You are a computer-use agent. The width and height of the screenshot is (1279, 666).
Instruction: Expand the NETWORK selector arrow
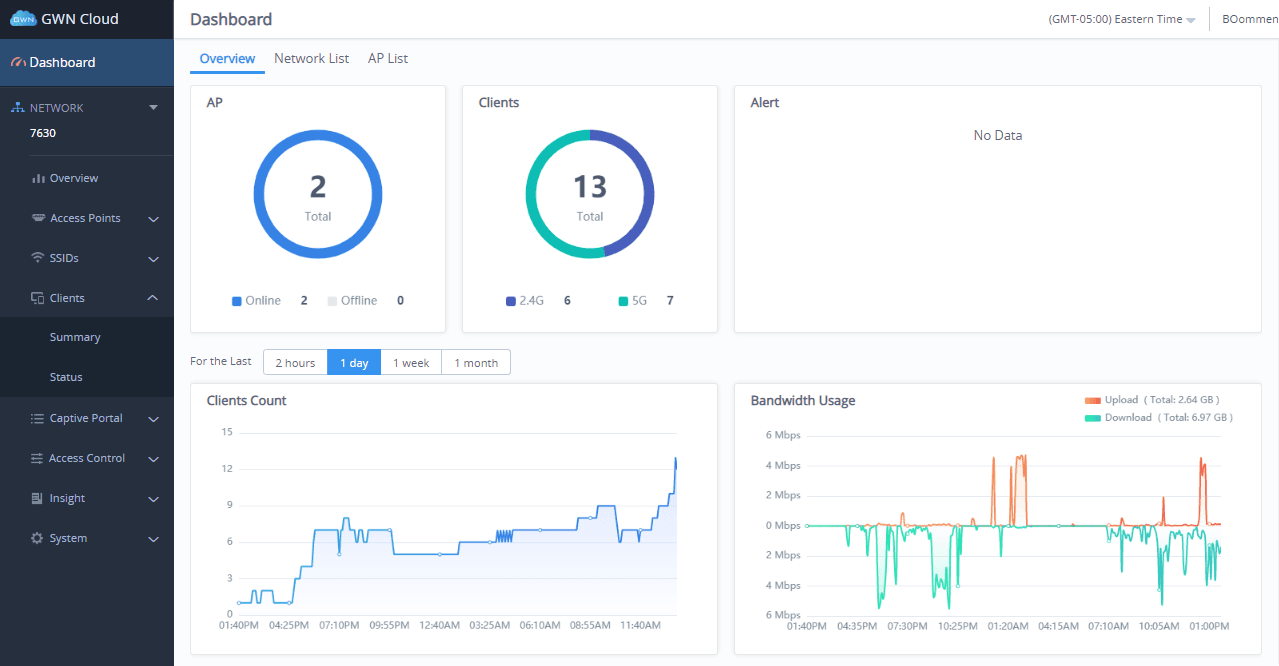point(153,108)
